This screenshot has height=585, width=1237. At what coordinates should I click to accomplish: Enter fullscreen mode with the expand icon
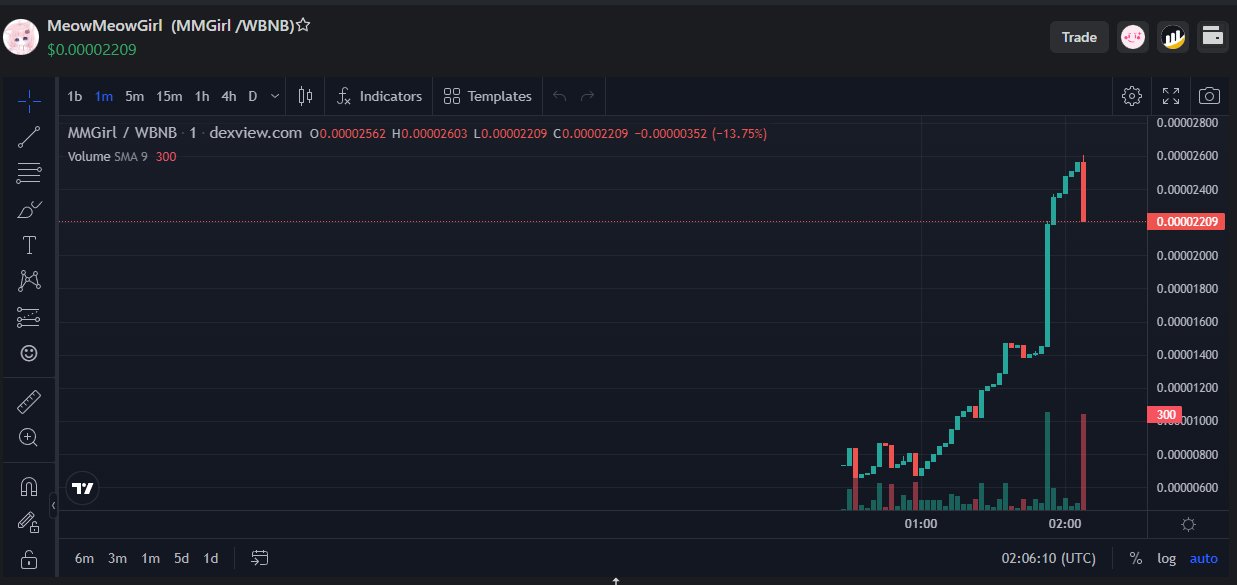click(1171, 95)
